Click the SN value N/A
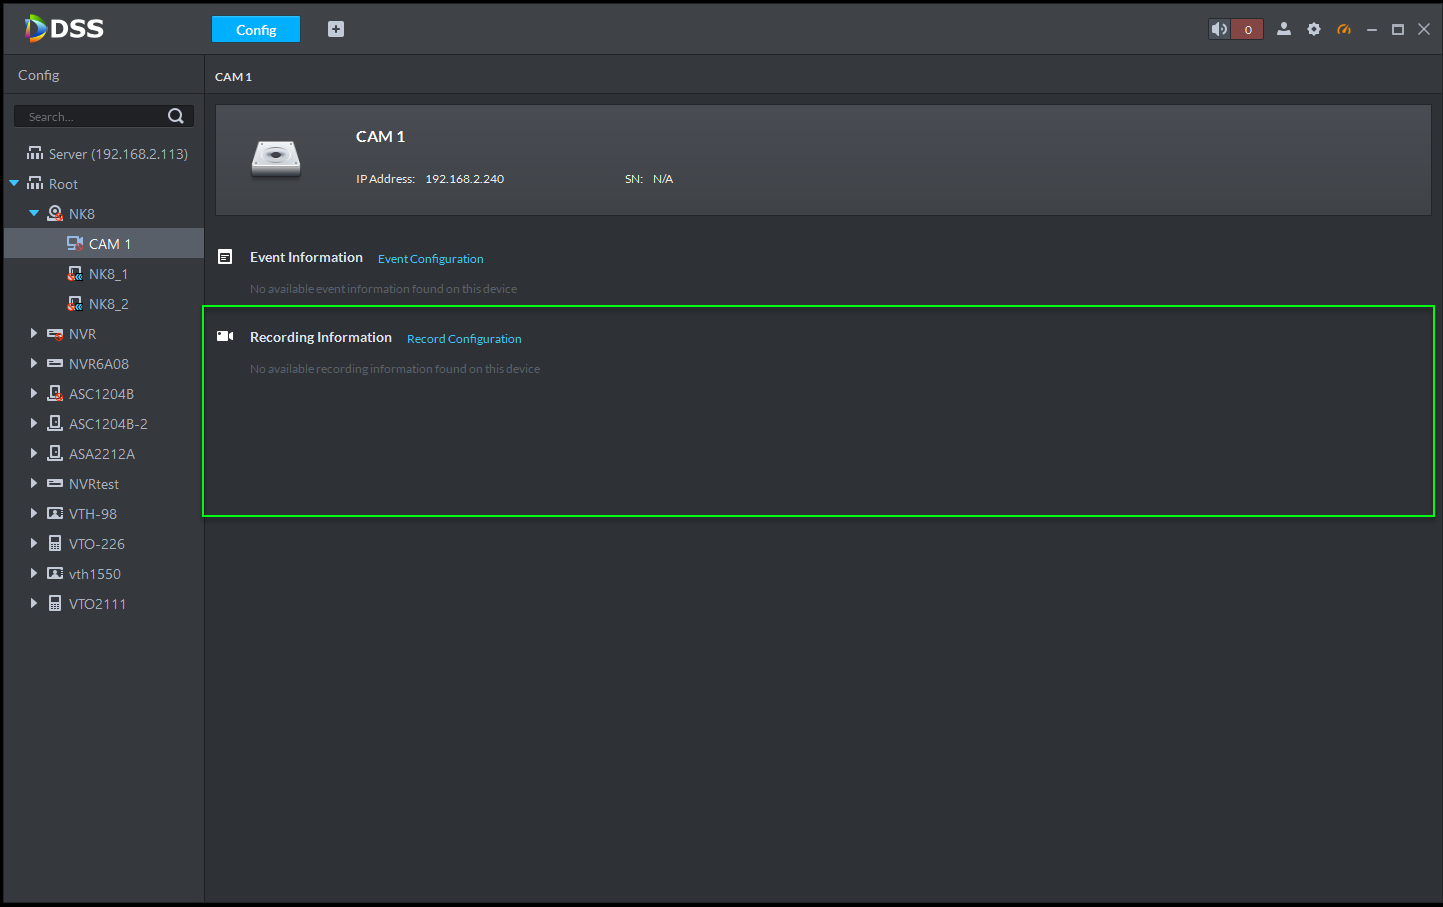Viewport: 1443px width, 907px height. coord(663,179)
